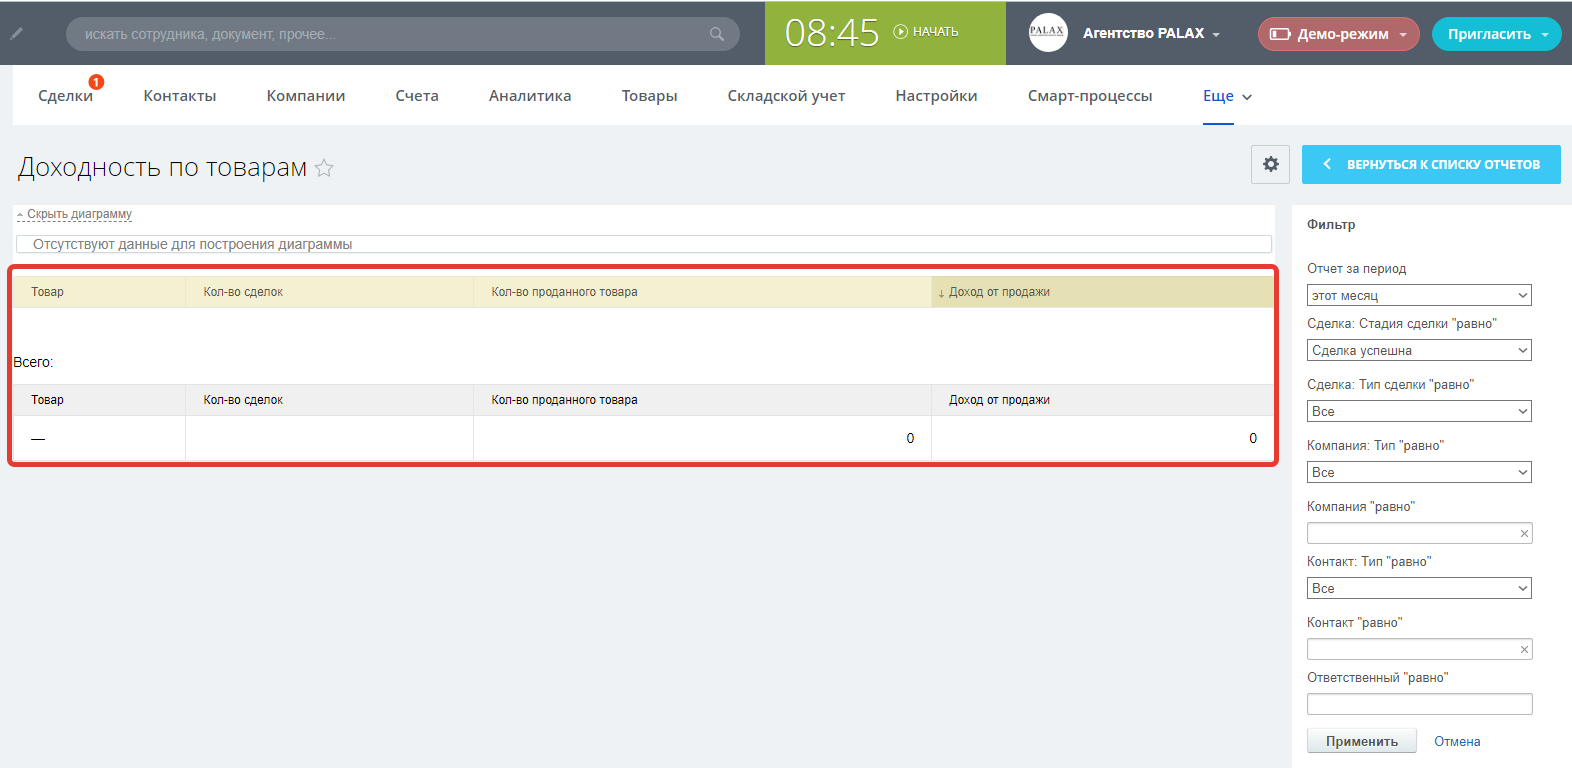The width and height of the screenshot is (1572, 768).
Task: Go to the Товары tab
Action: [x=649, y=96]
